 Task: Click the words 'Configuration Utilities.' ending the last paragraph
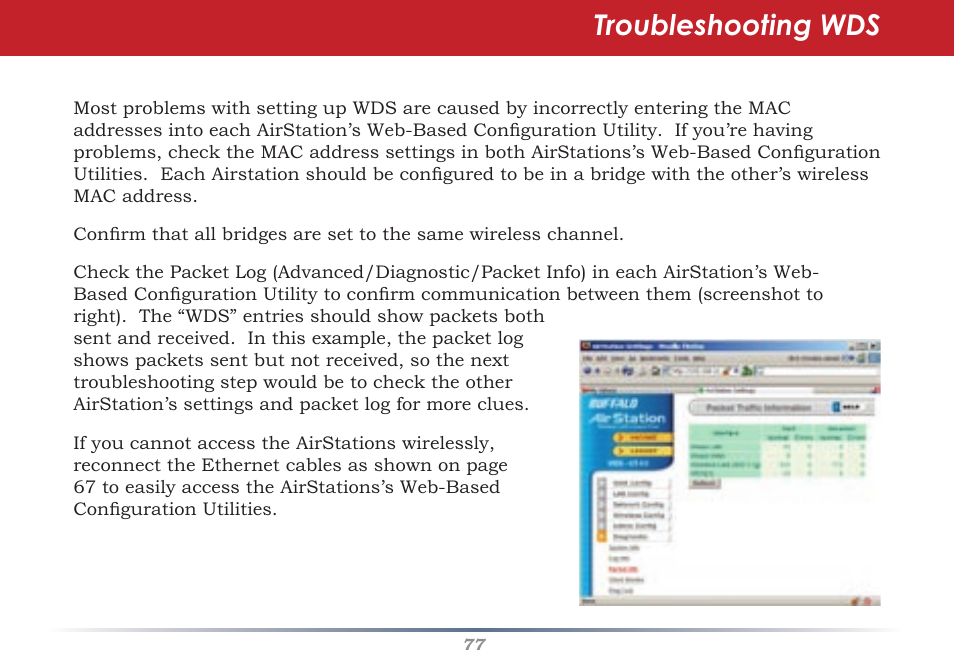click(x=175, y=509)
